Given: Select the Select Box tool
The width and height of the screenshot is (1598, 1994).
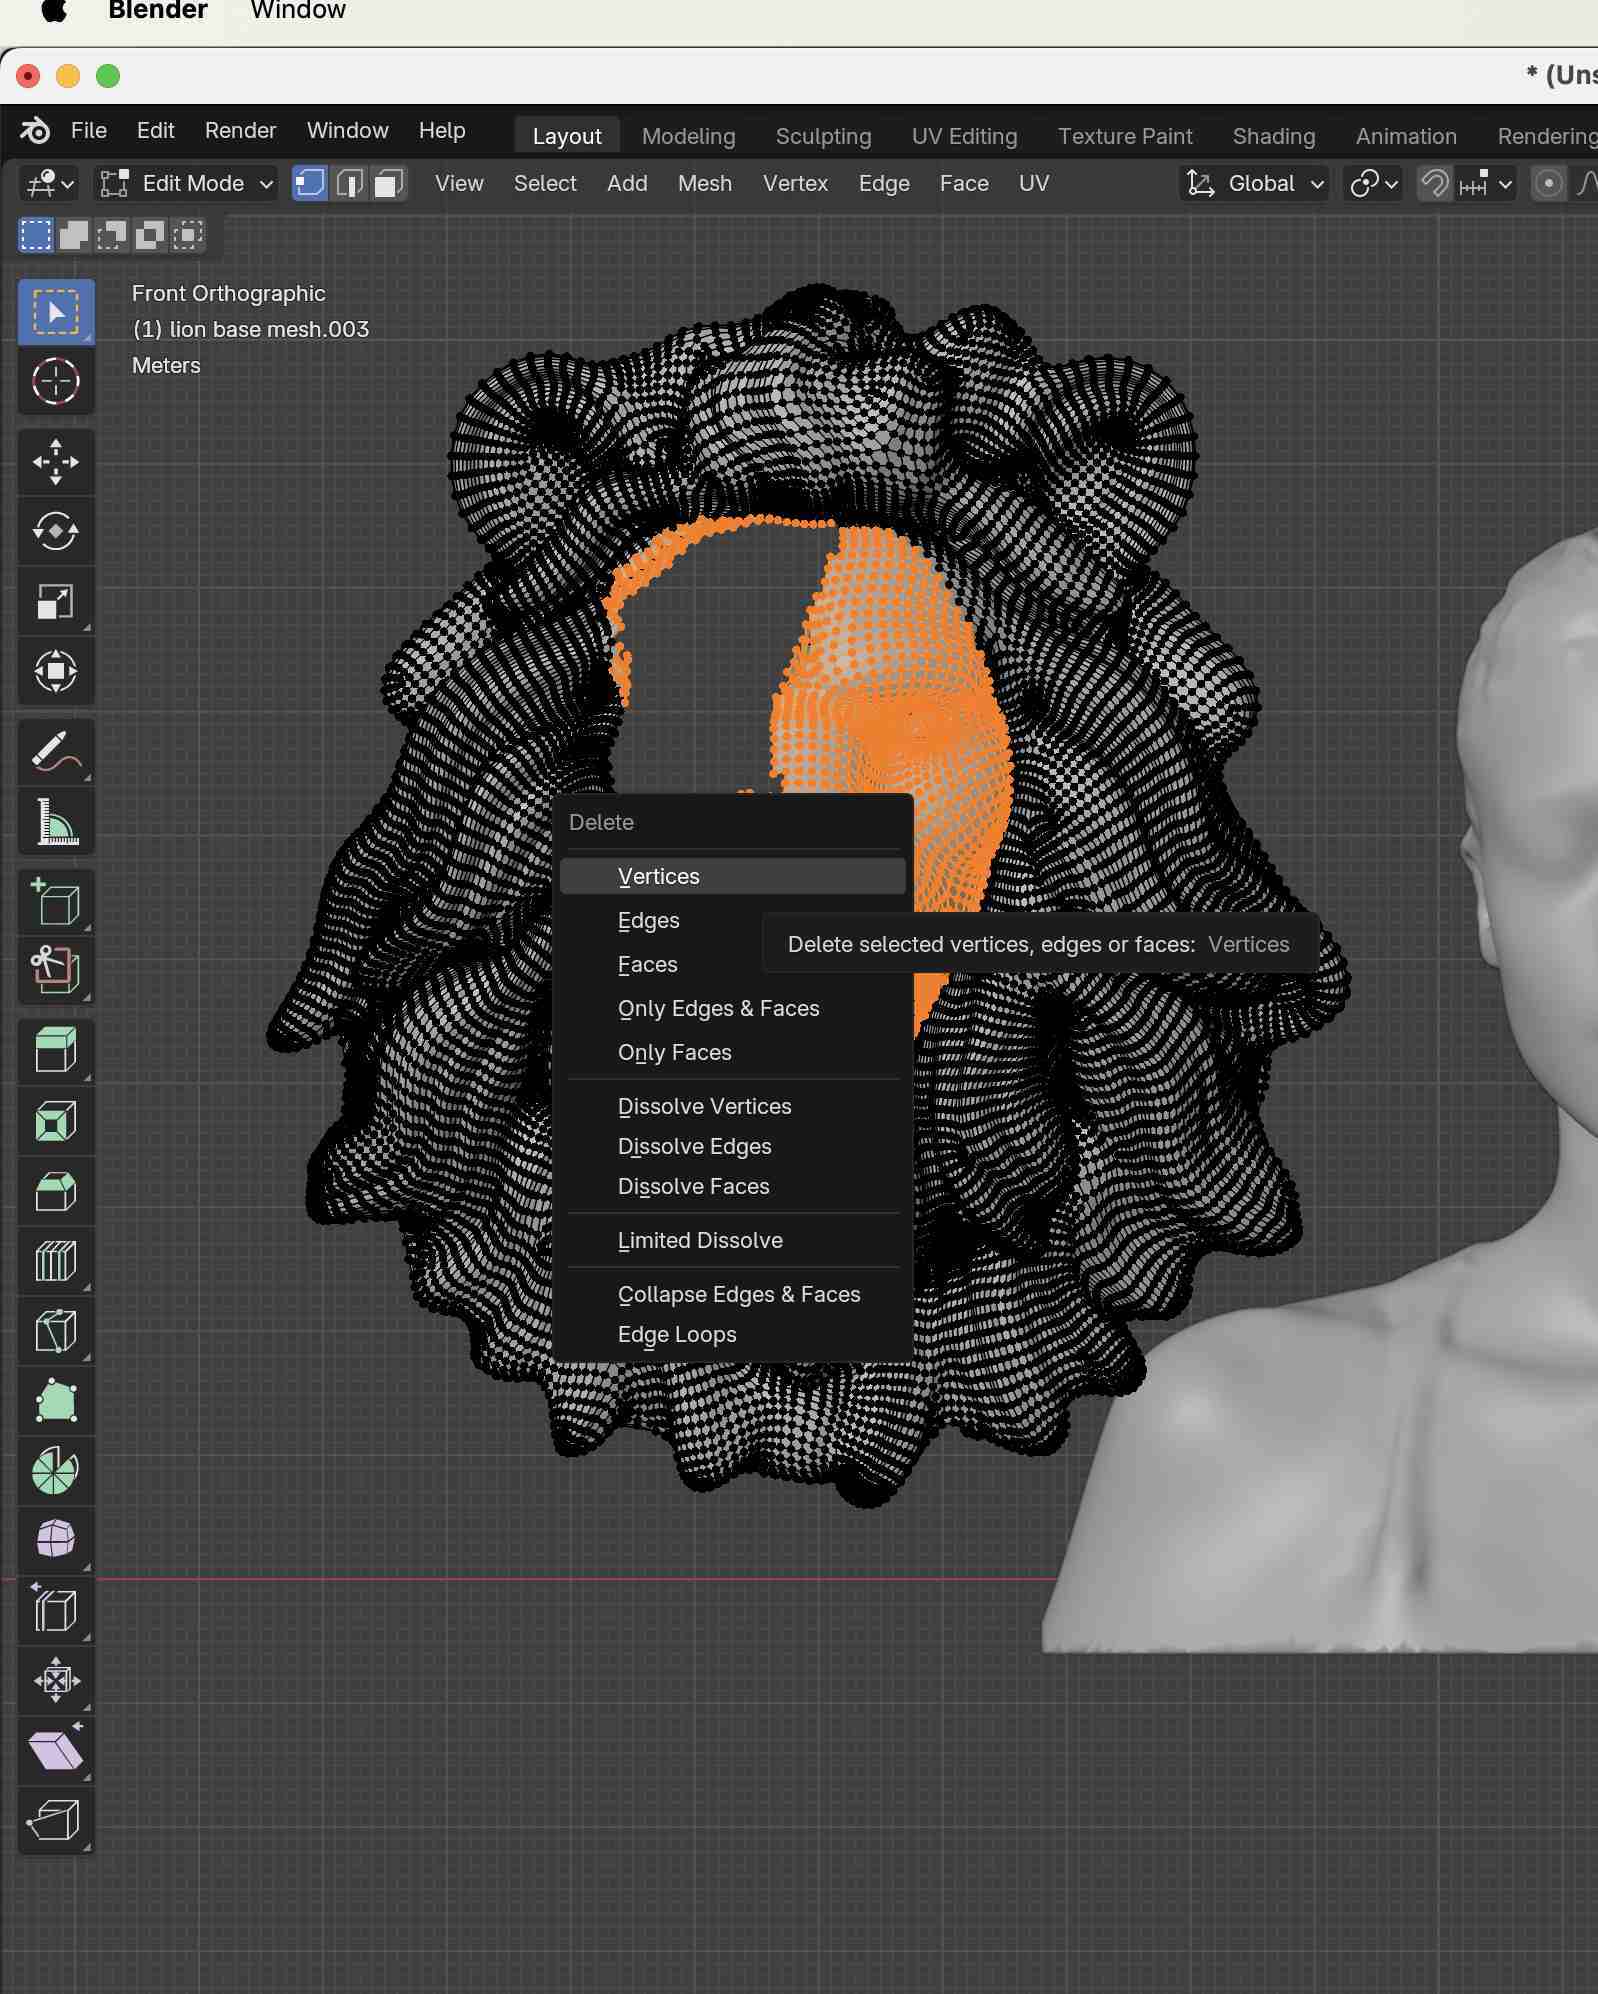Looking at the screenshot, I should point(56,312).
